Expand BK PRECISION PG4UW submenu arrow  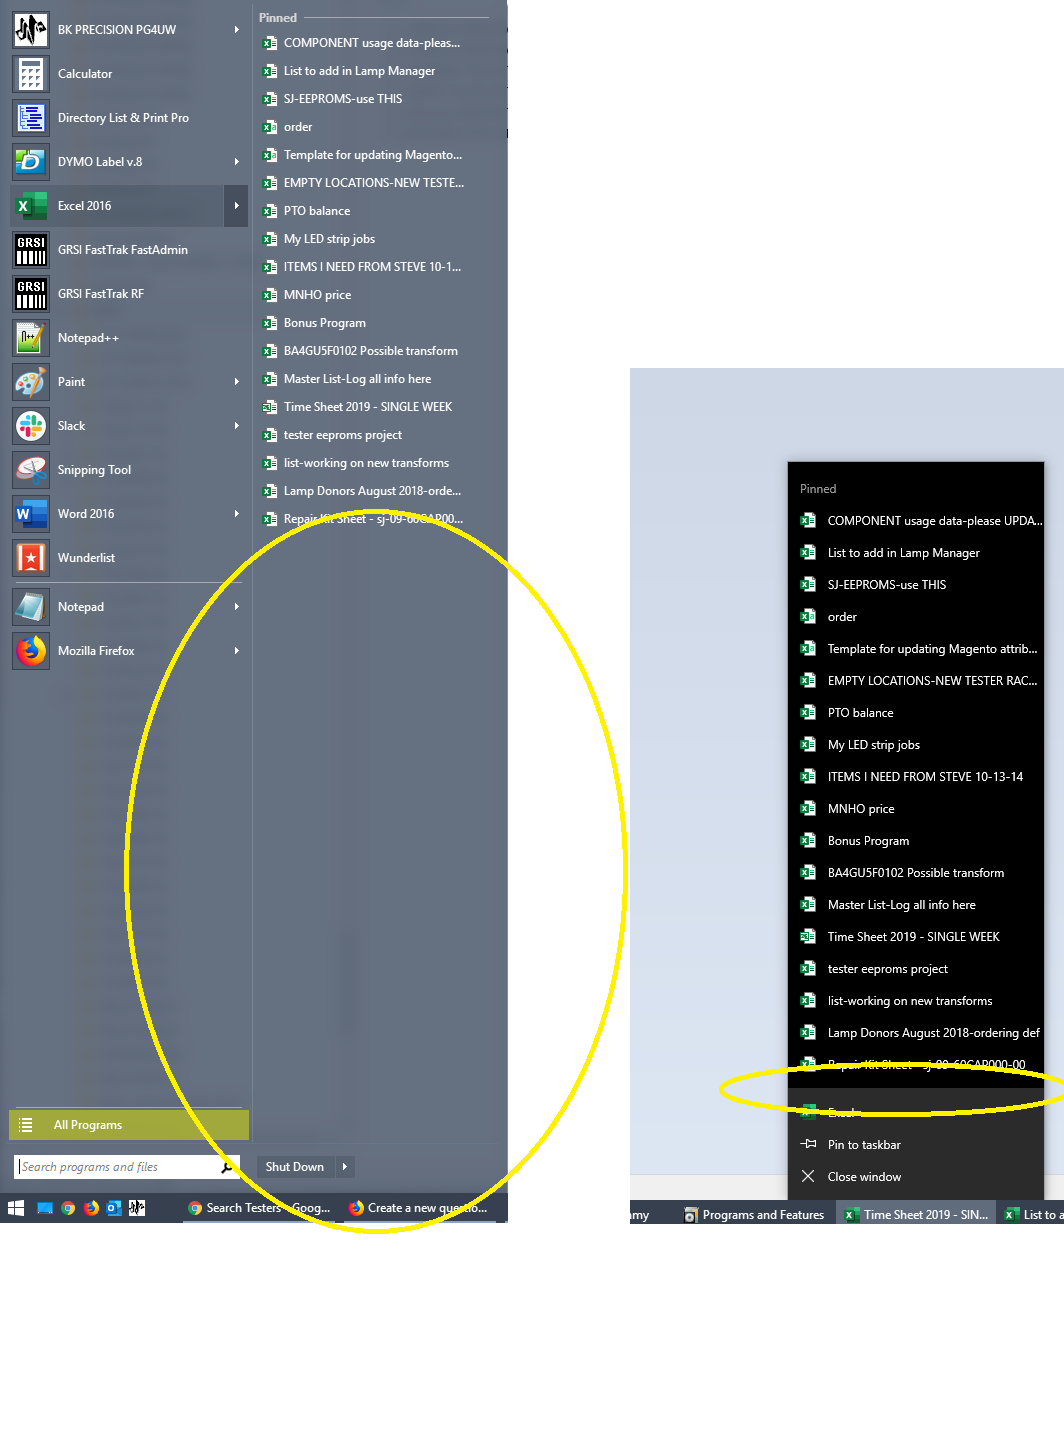coord(237,30)
